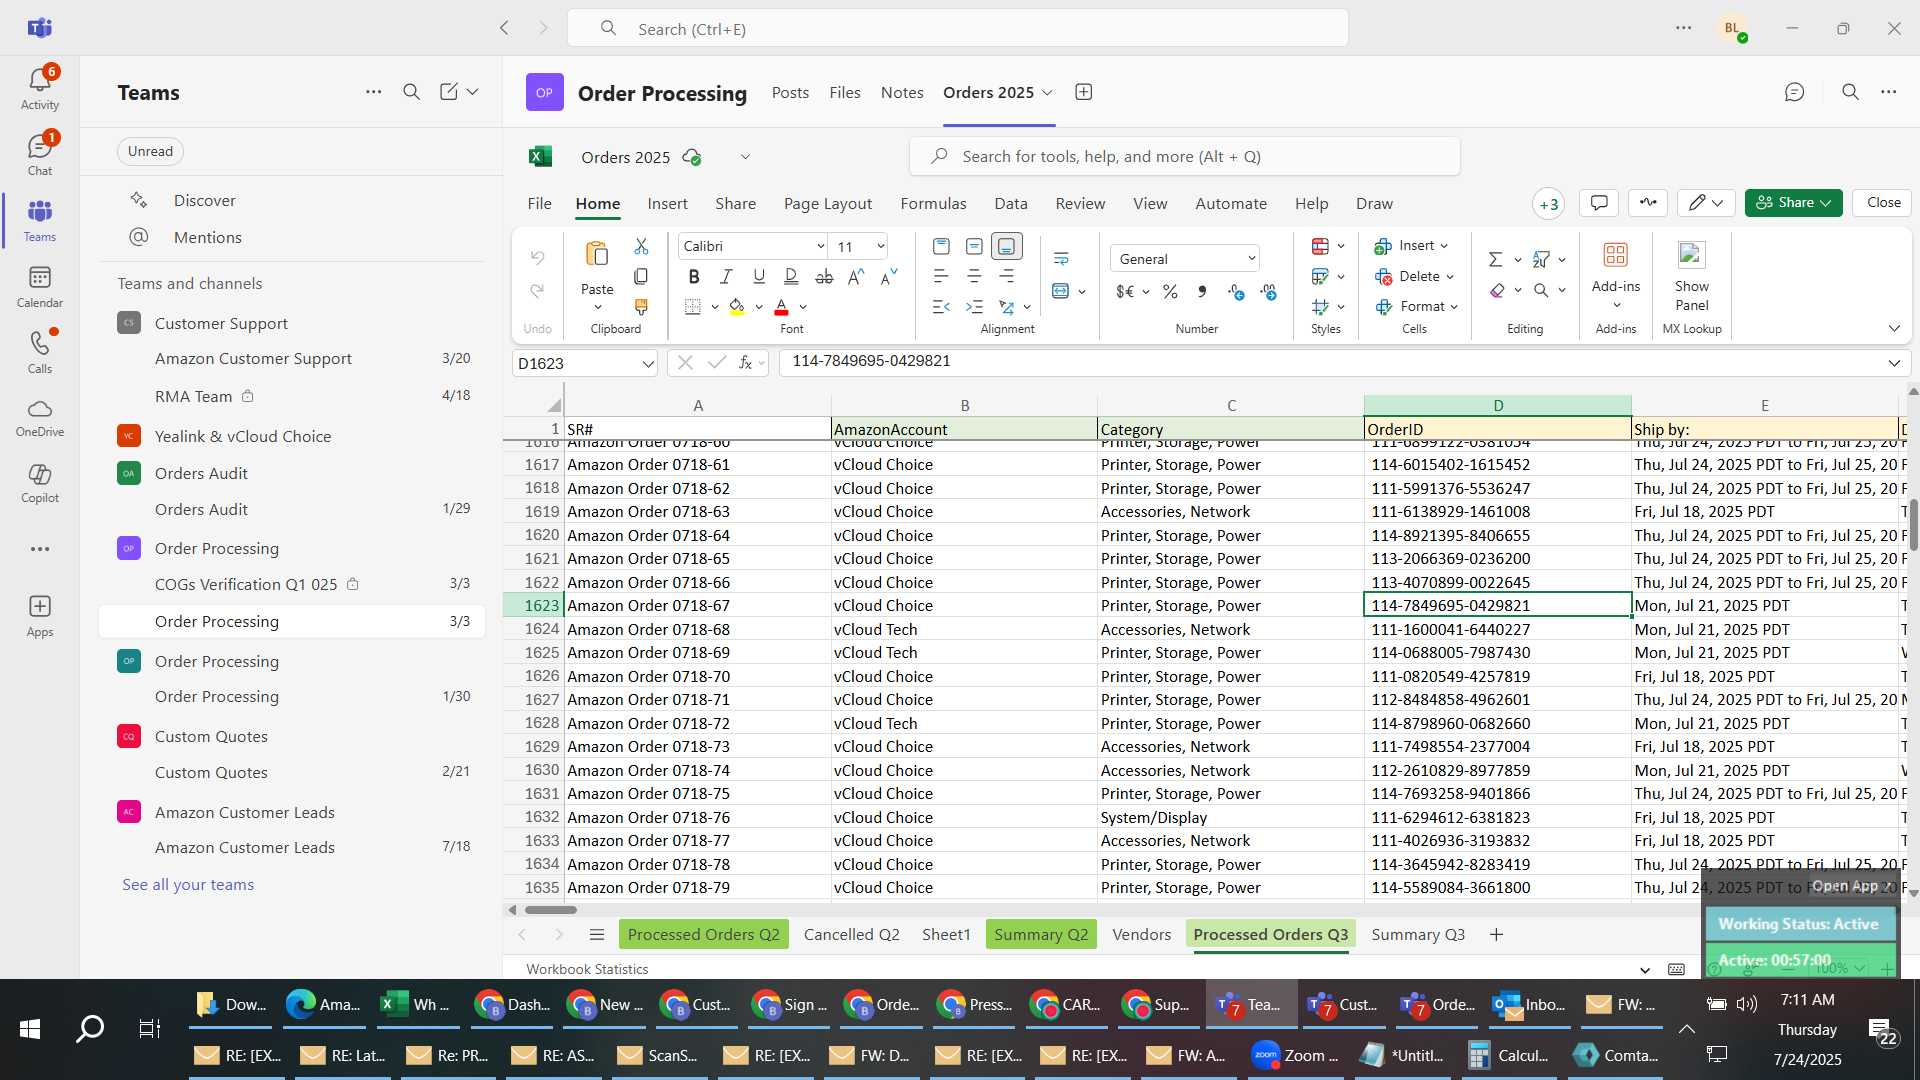The image size is (1920, 1080).
Task: Open OneDrive in the Teams sidebar
Action: 40,418
